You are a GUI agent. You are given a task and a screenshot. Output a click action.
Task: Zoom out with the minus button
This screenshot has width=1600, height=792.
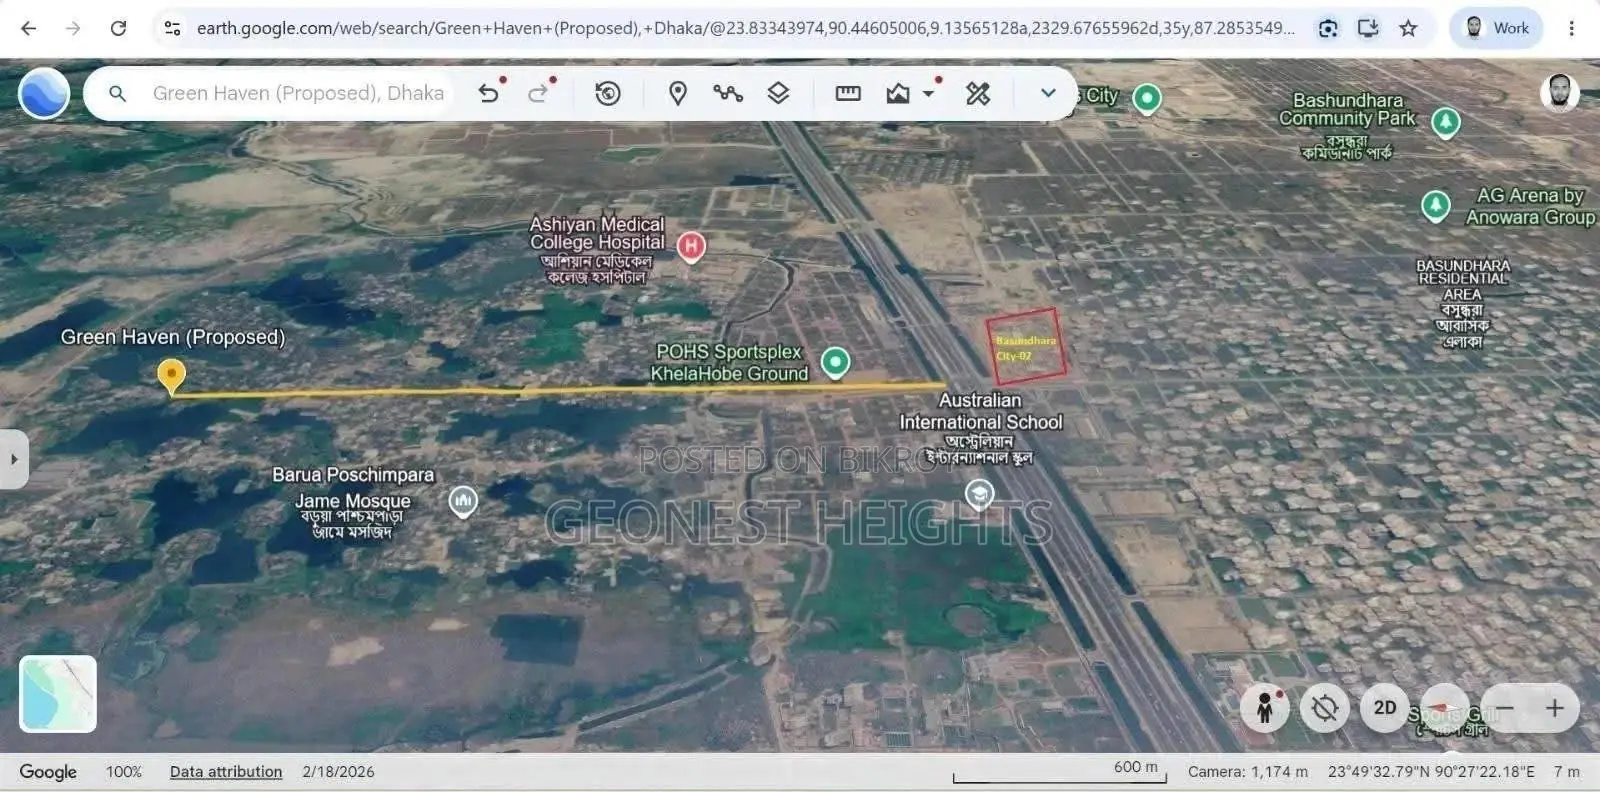click(1505, 708)
